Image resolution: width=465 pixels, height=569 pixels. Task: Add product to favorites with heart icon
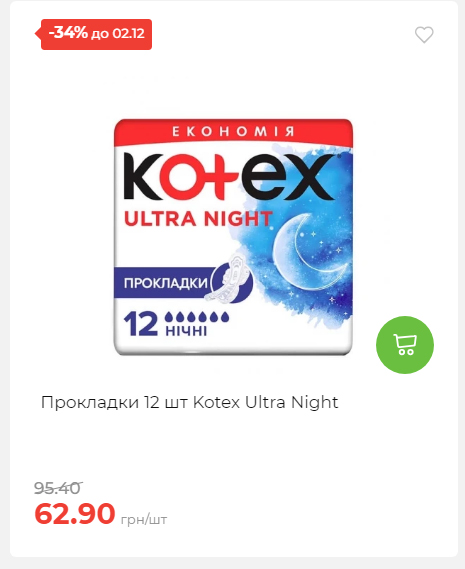tap(424, 35)
